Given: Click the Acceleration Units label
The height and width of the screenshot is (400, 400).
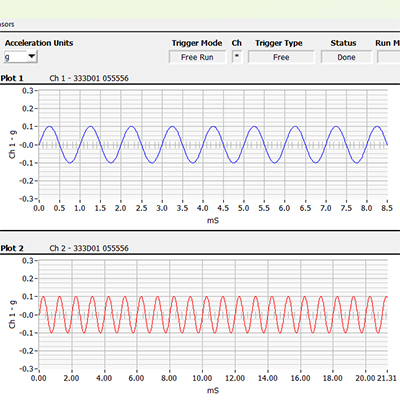Looking at the screenshot, I should [x=39, y=43].
